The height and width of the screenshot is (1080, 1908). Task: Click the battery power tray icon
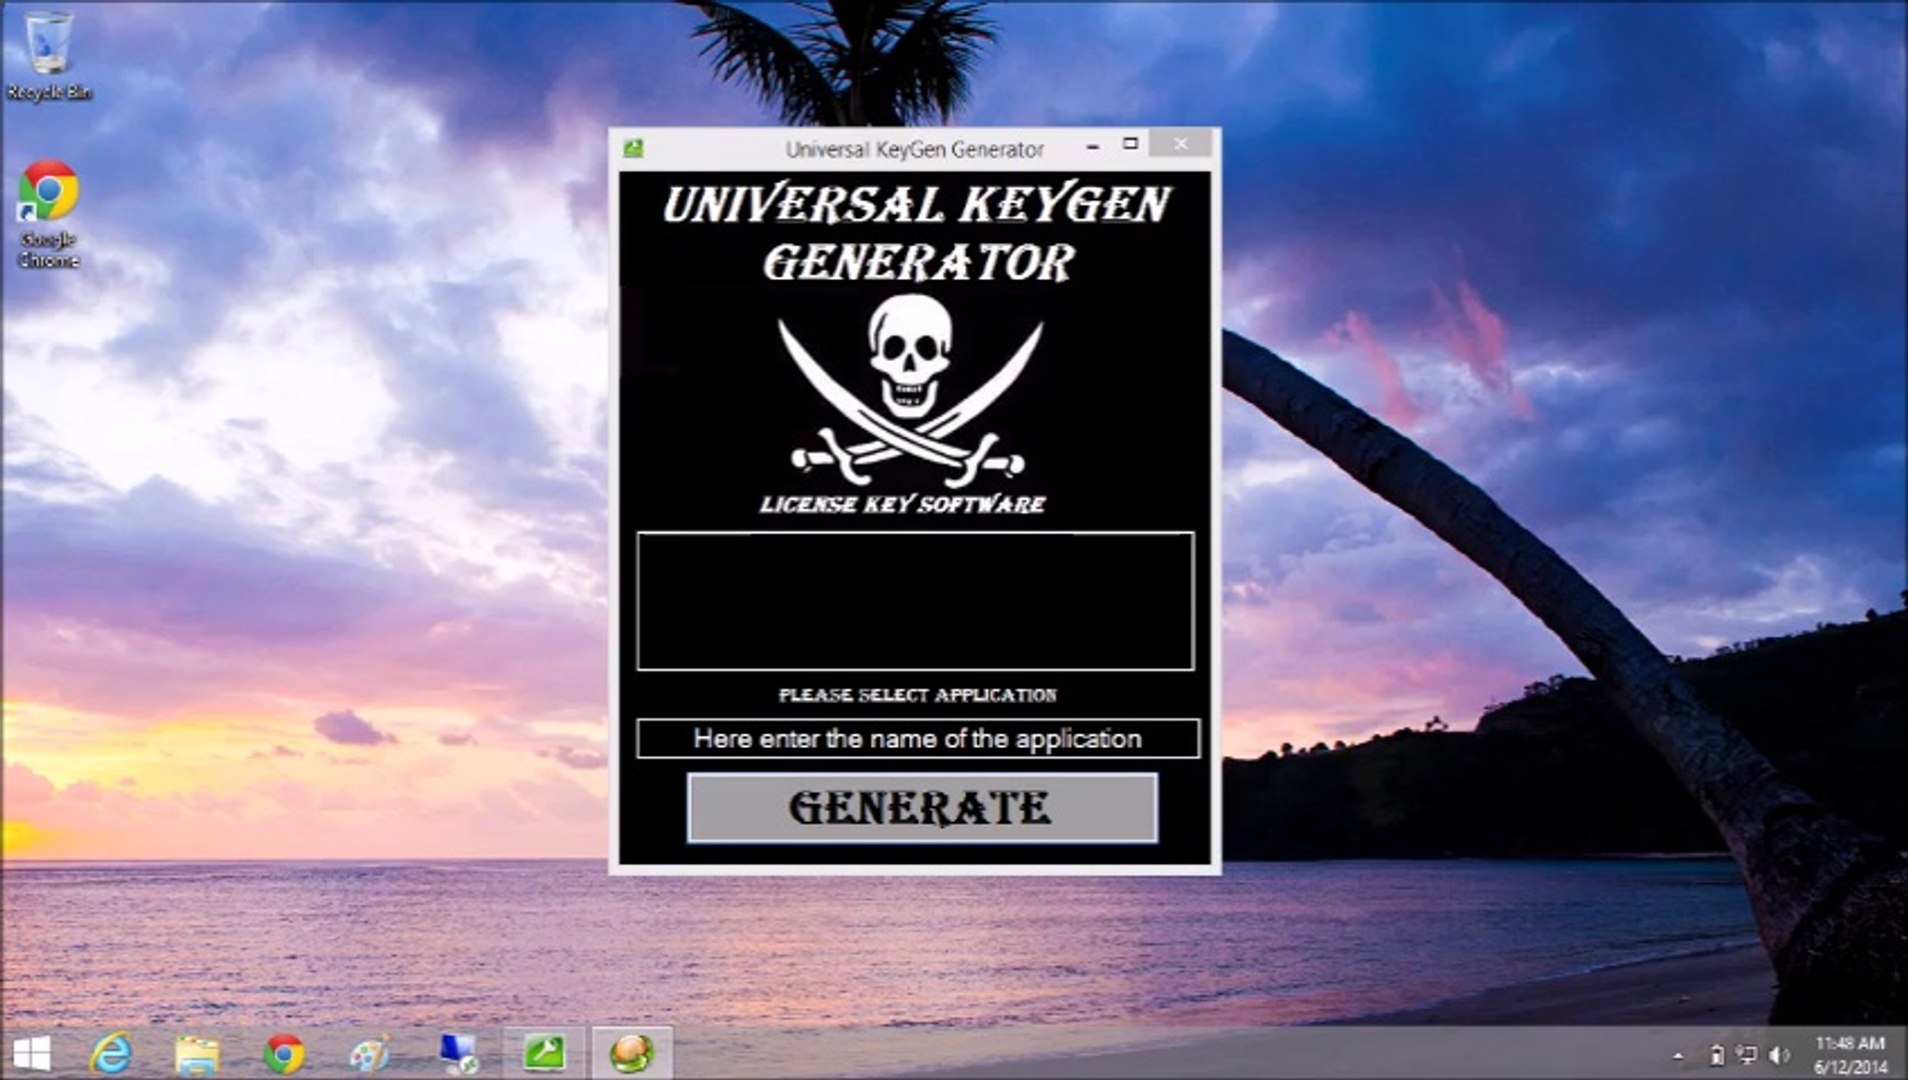point(1716,1056)
